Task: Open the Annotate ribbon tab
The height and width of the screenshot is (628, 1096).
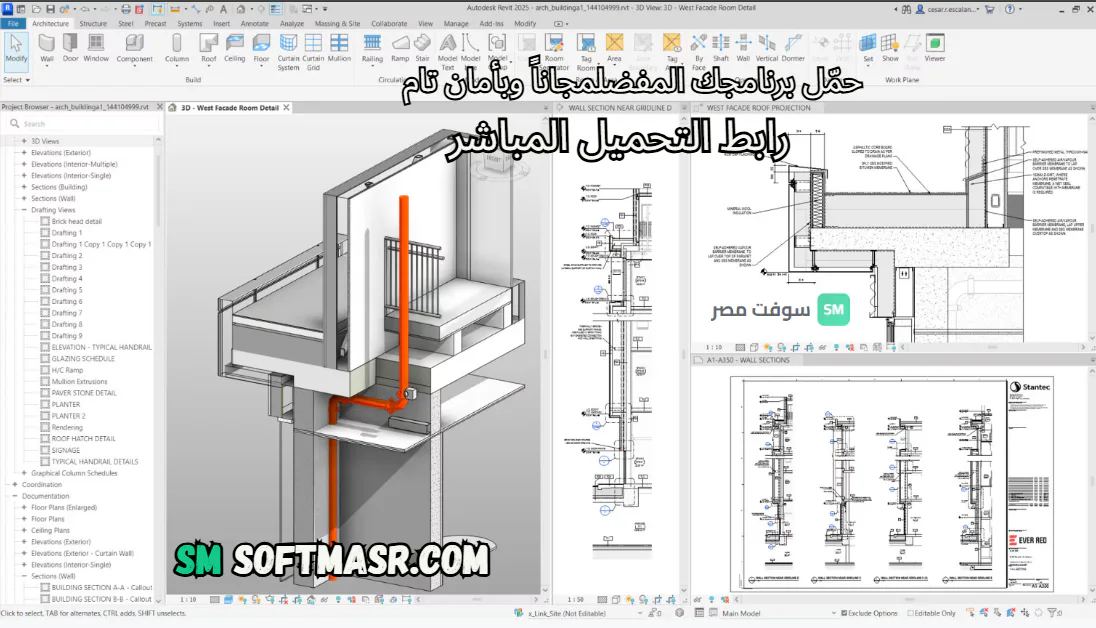Action: point(254,23)
